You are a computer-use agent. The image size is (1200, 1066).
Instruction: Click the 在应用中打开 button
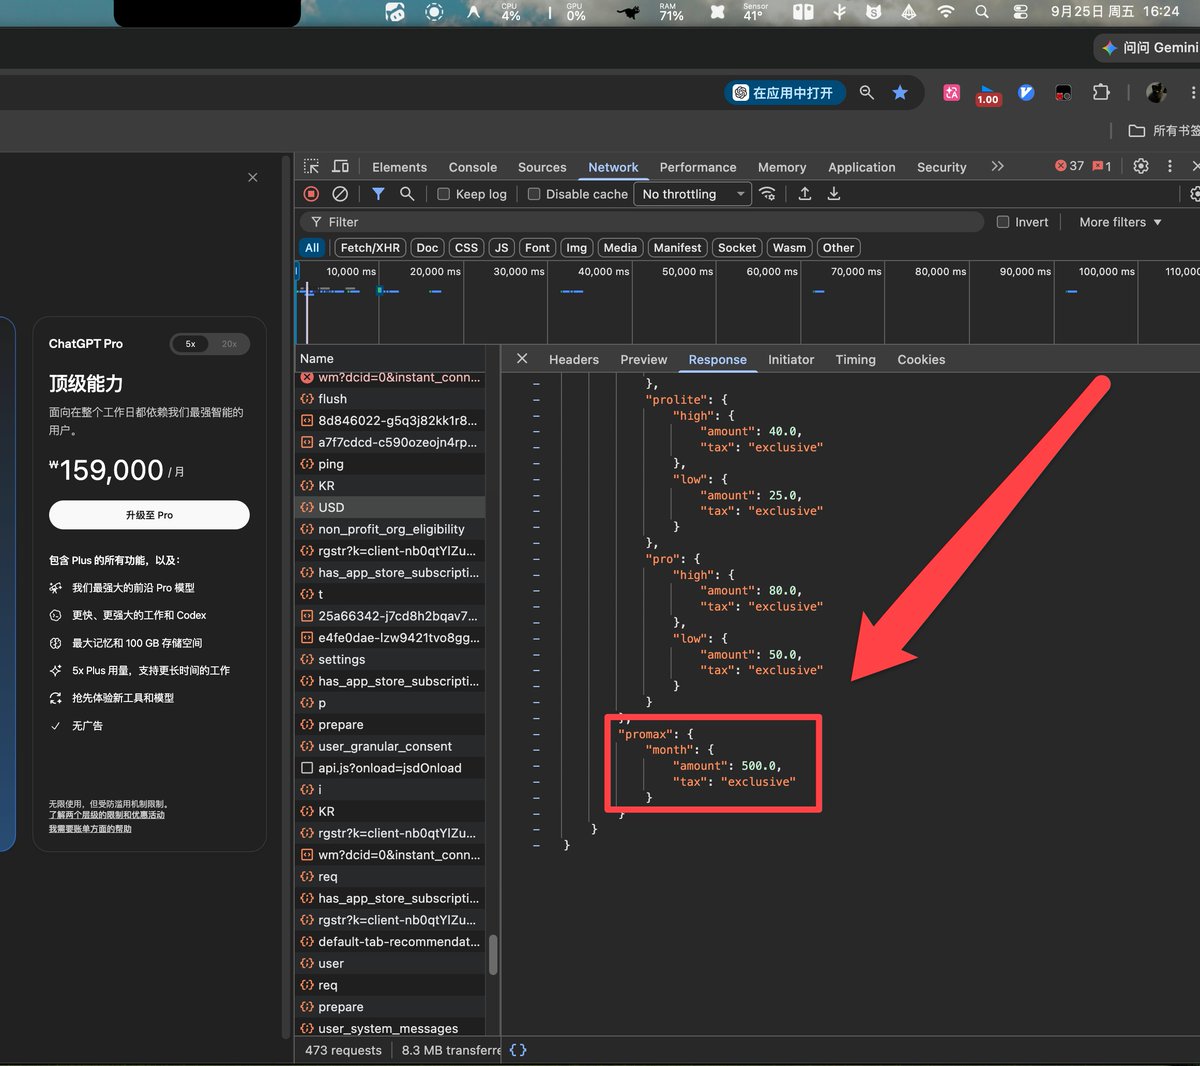(785, 93)
